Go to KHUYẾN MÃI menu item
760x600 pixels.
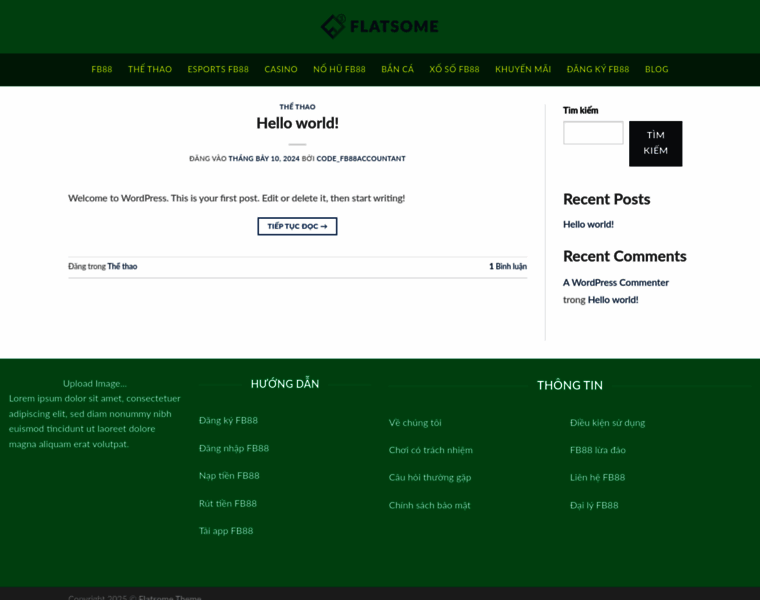pyautogui.click(x=523, y=69)
